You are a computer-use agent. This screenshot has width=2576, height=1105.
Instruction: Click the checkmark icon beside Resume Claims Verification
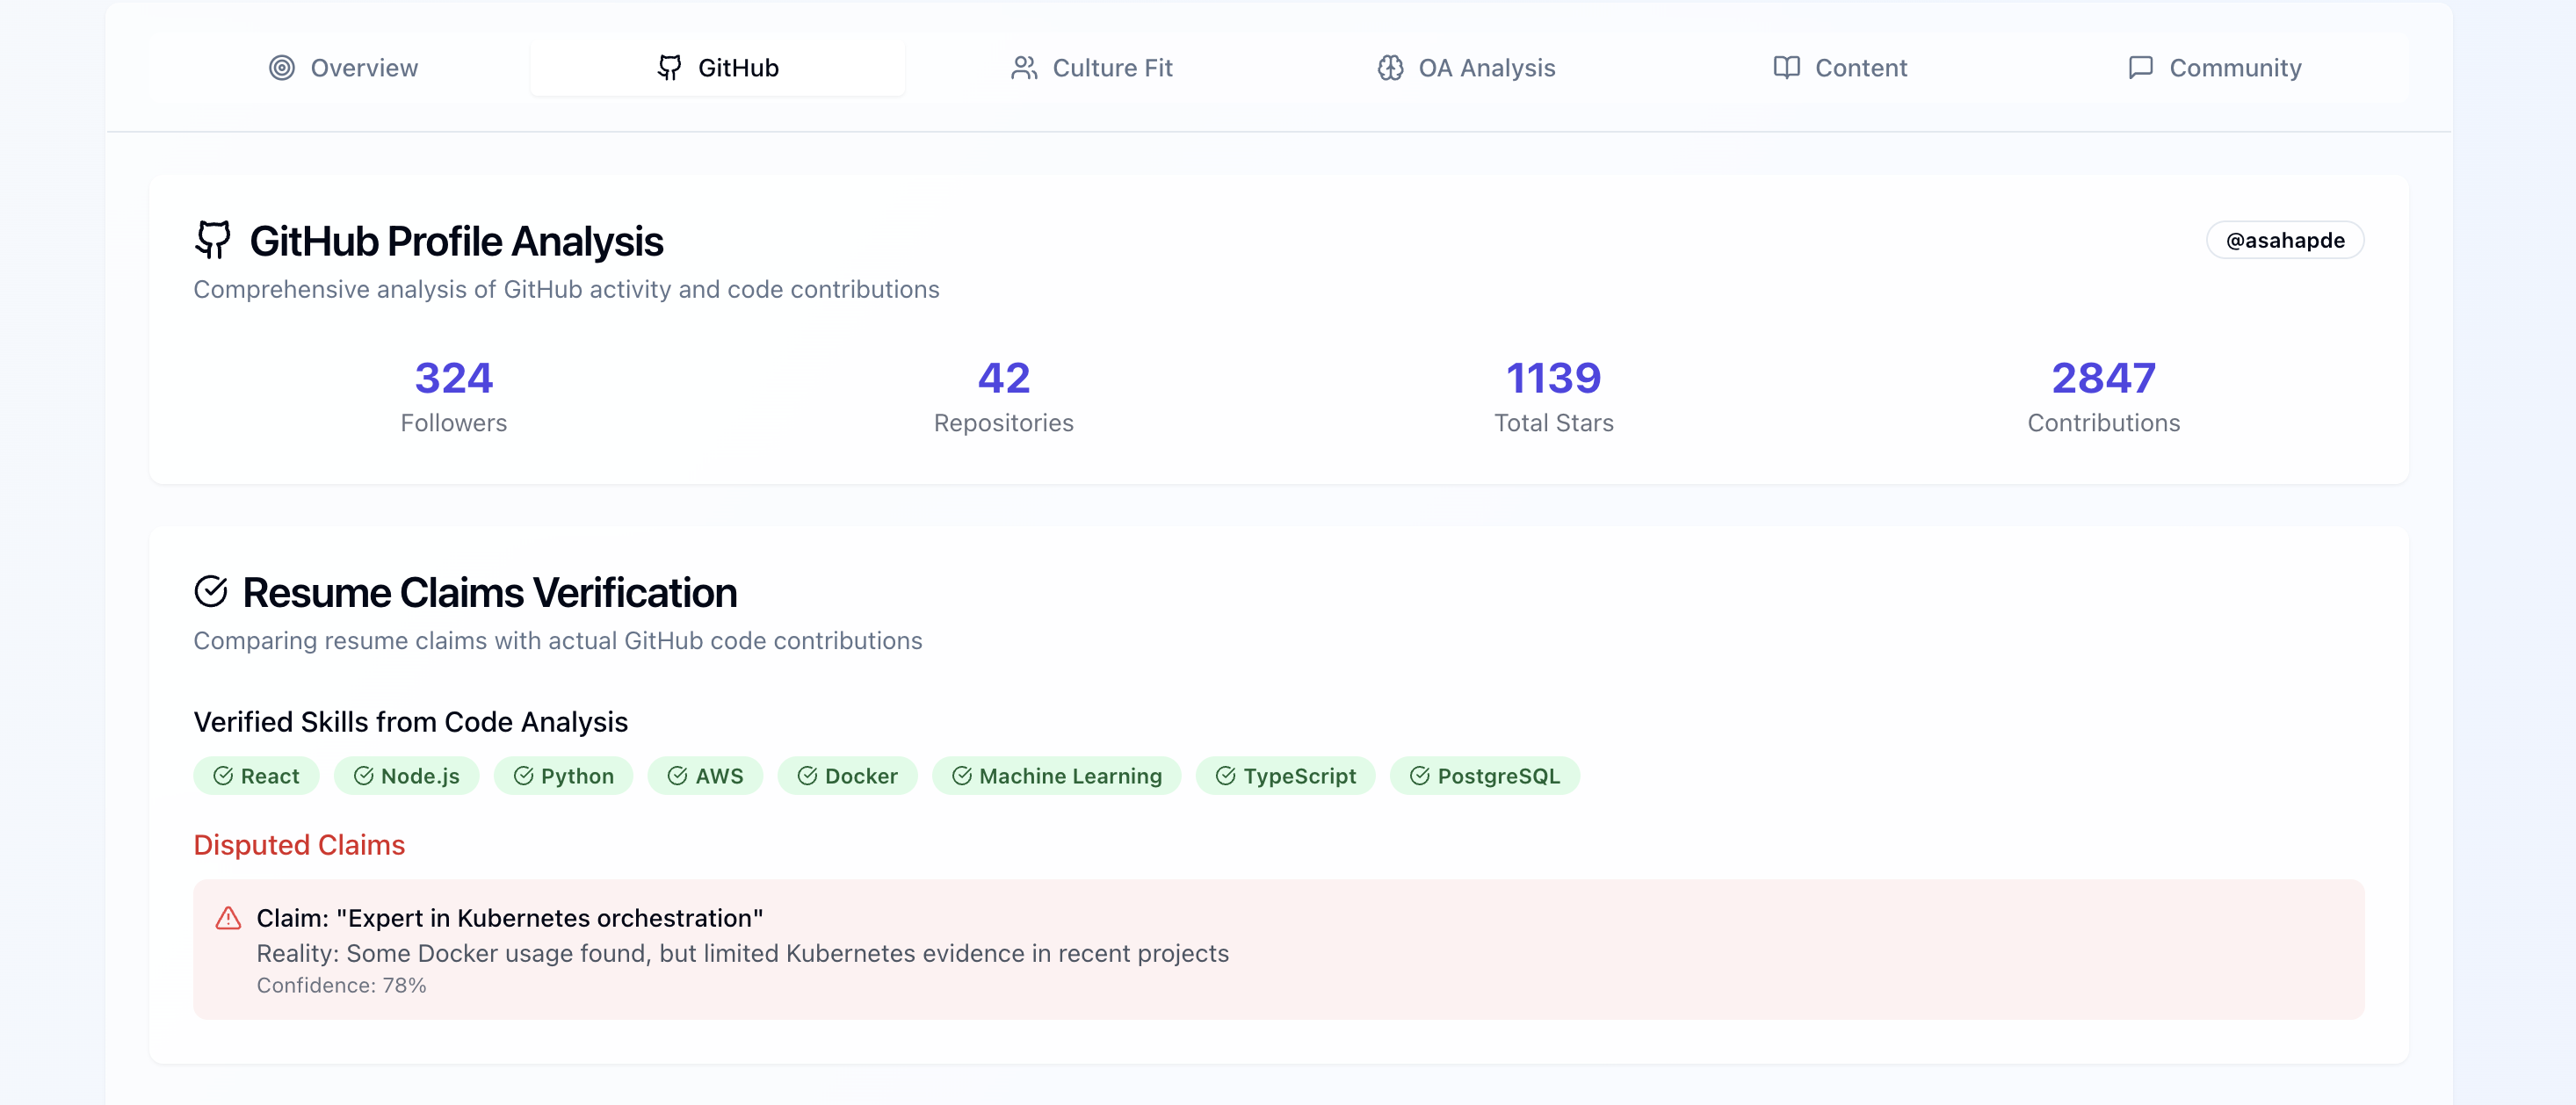(211, 591)
